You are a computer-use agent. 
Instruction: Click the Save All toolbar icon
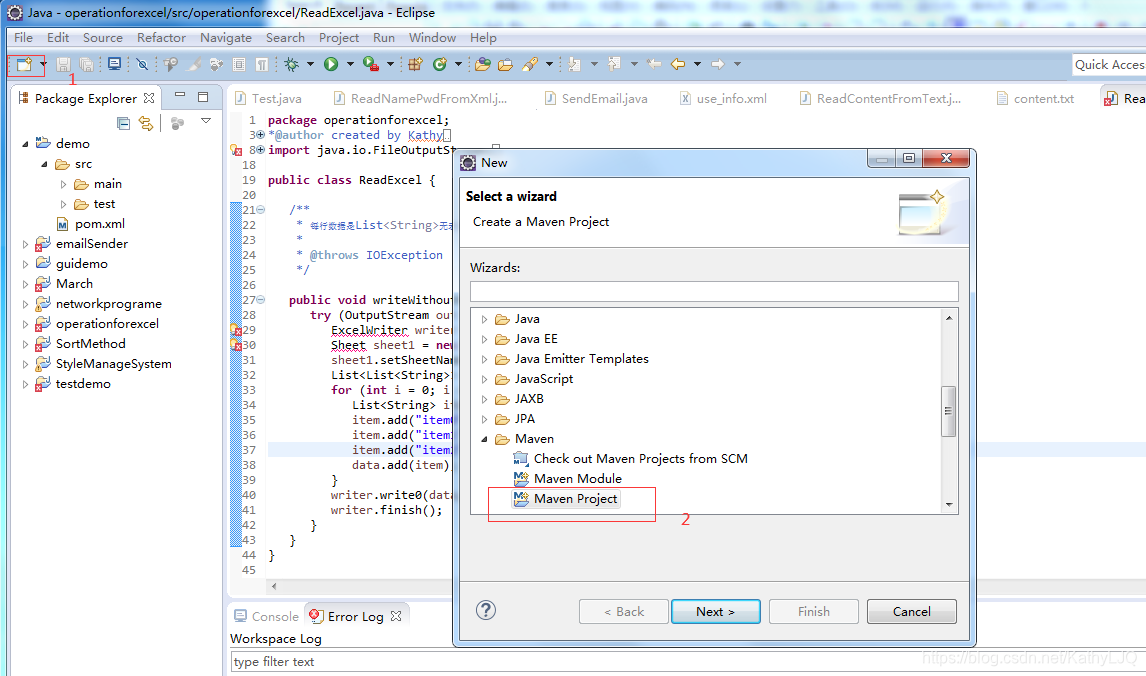click(x=86, y=64)
